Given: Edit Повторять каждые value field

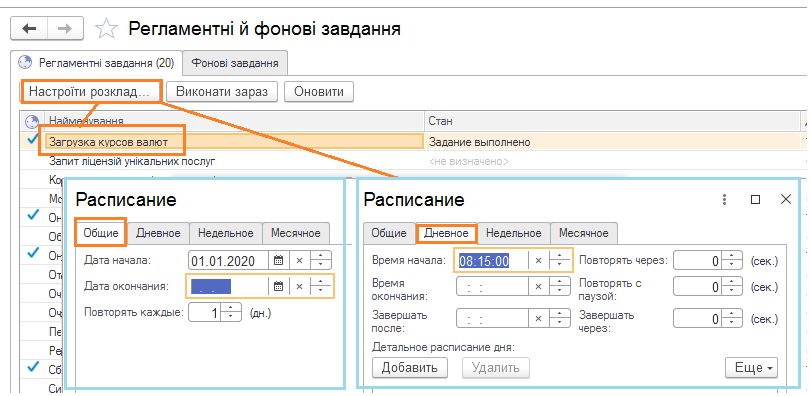Looking at the screenshot, I should [205, 312].
